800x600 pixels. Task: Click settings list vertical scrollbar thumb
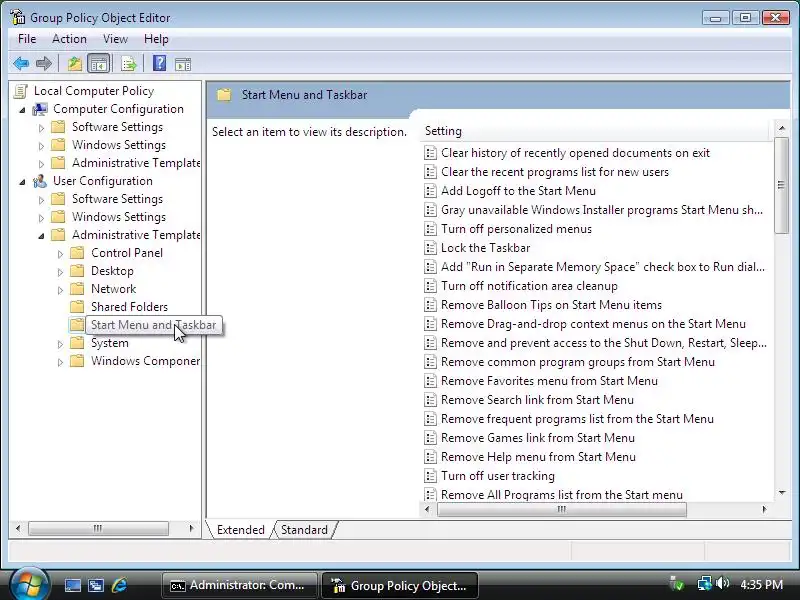[781, 185]
